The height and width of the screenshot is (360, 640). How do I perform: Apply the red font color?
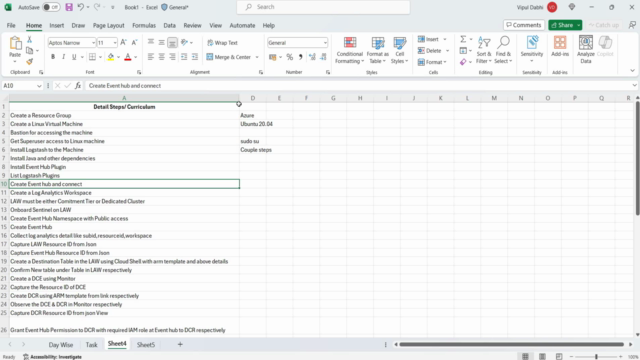128,57
